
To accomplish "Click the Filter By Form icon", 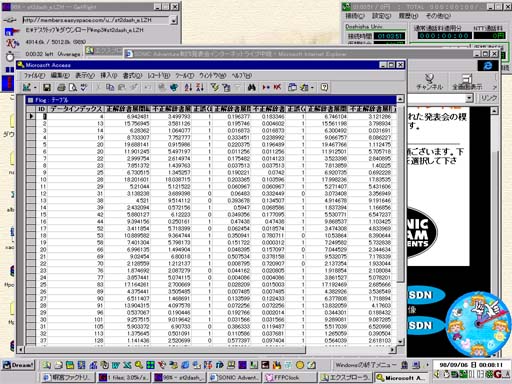I will pos(226,87).
